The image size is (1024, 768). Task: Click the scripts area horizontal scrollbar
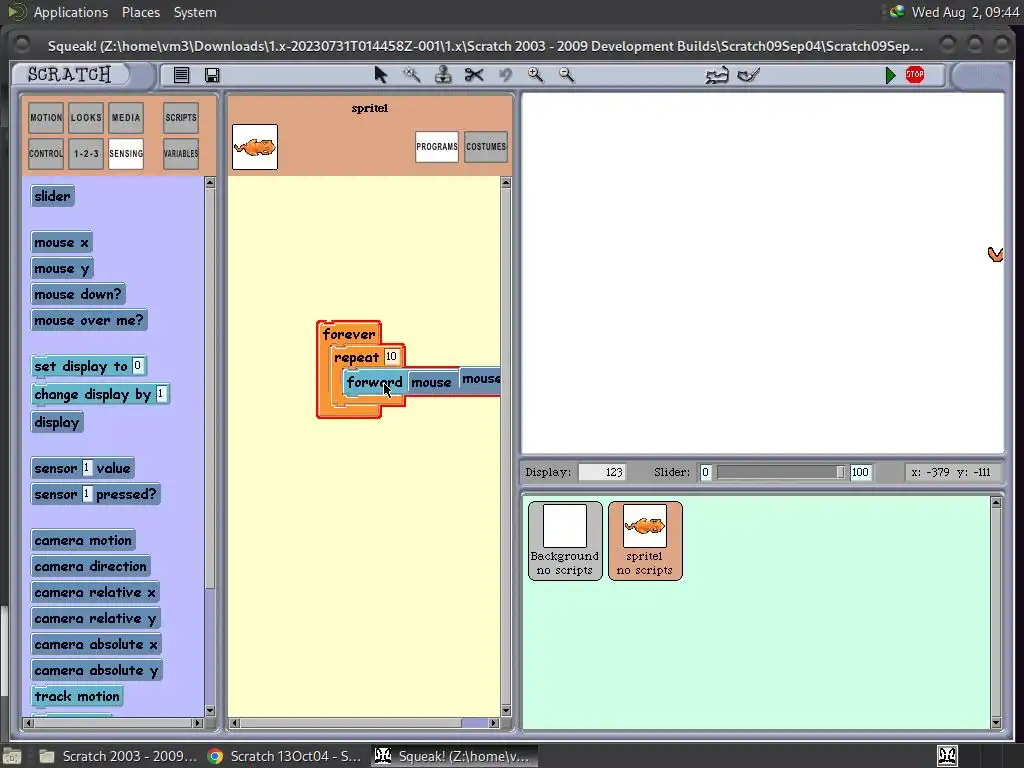(366, 723)
